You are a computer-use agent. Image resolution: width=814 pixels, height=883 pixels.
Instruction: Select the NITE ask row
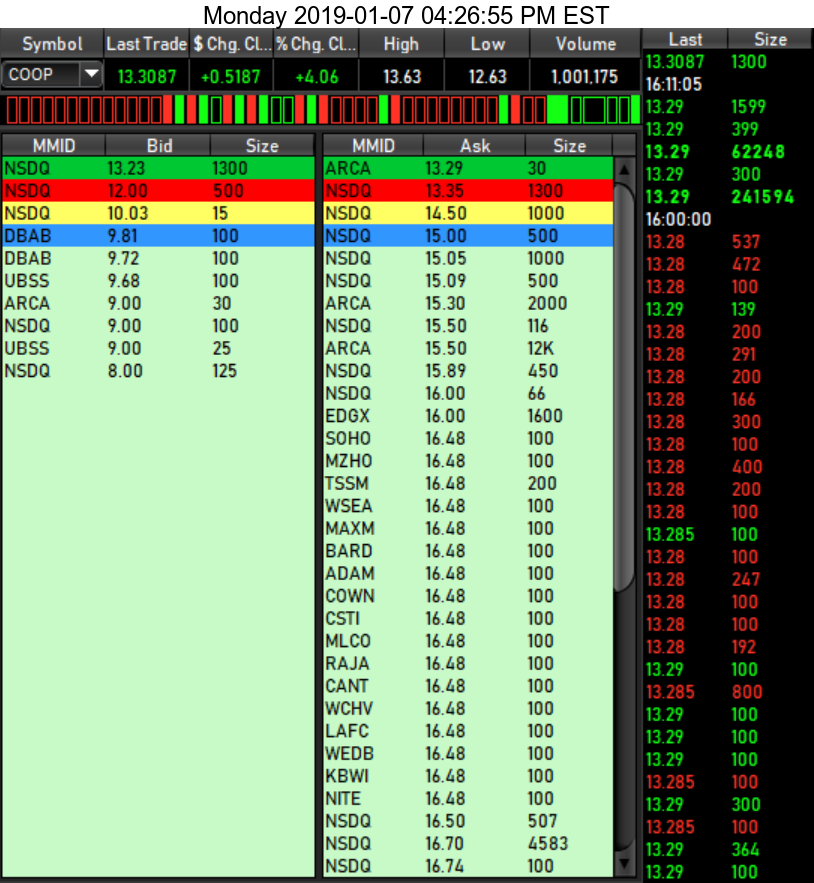pos(468,799)
